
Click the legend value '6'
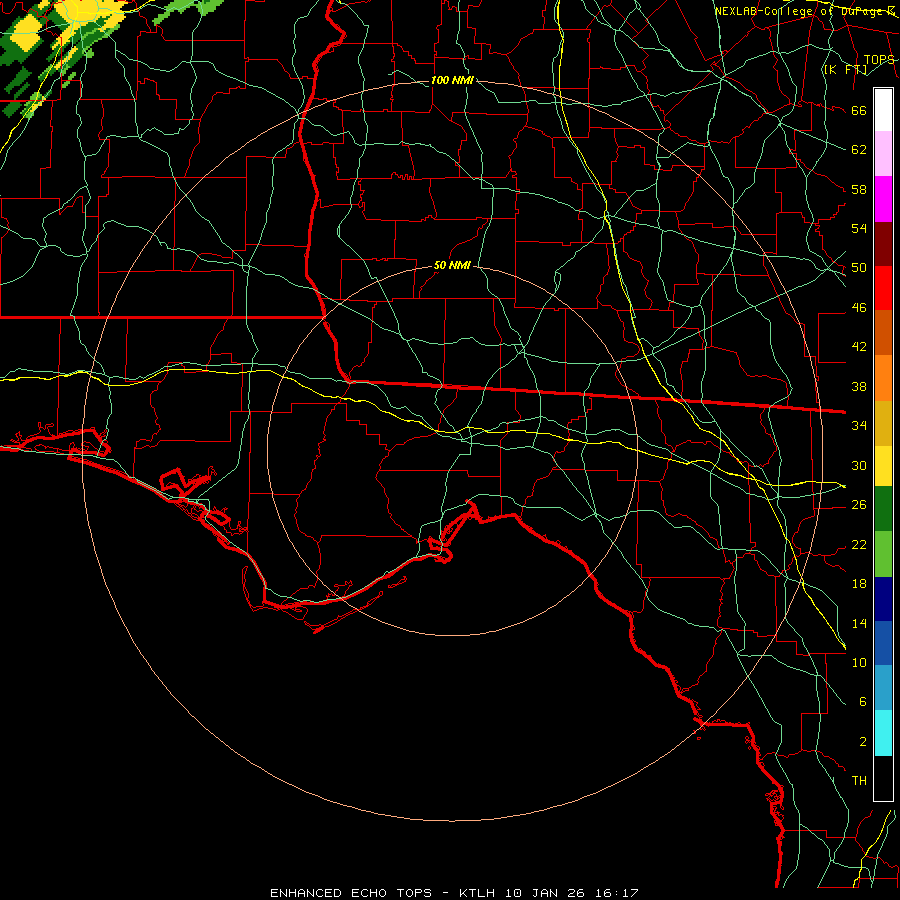862,702
